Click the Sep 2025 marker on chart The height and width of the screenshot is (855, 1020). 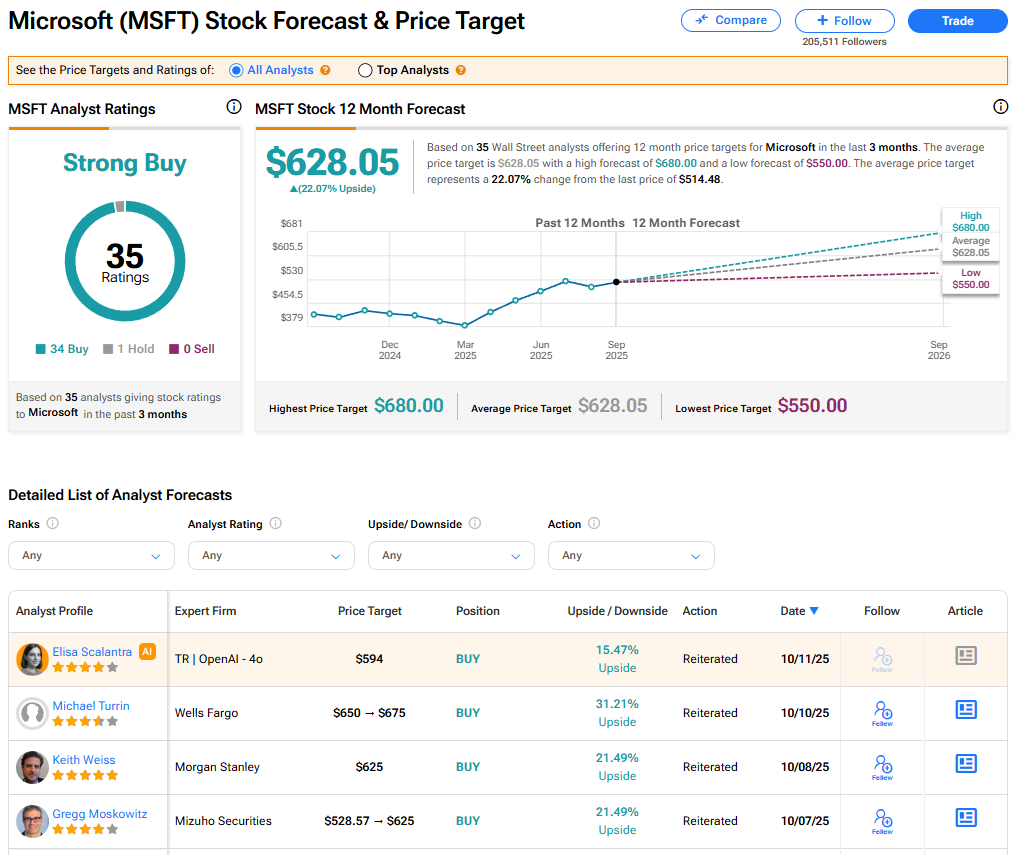coord(616,282)
